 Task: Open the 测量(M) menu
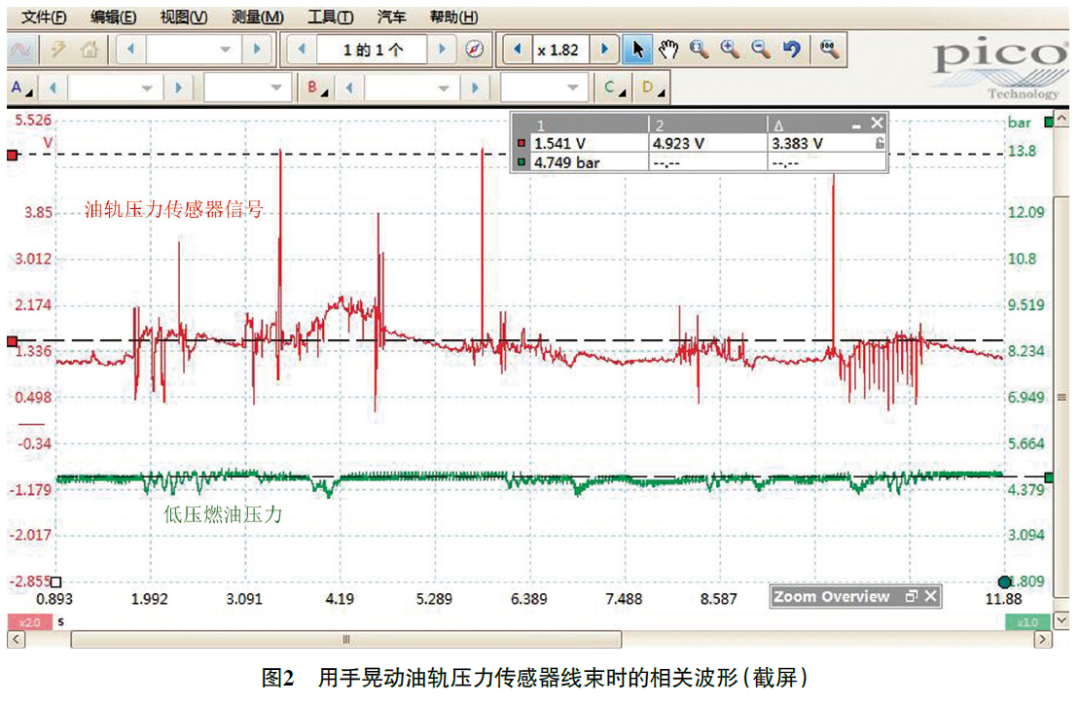pos(258,17)
